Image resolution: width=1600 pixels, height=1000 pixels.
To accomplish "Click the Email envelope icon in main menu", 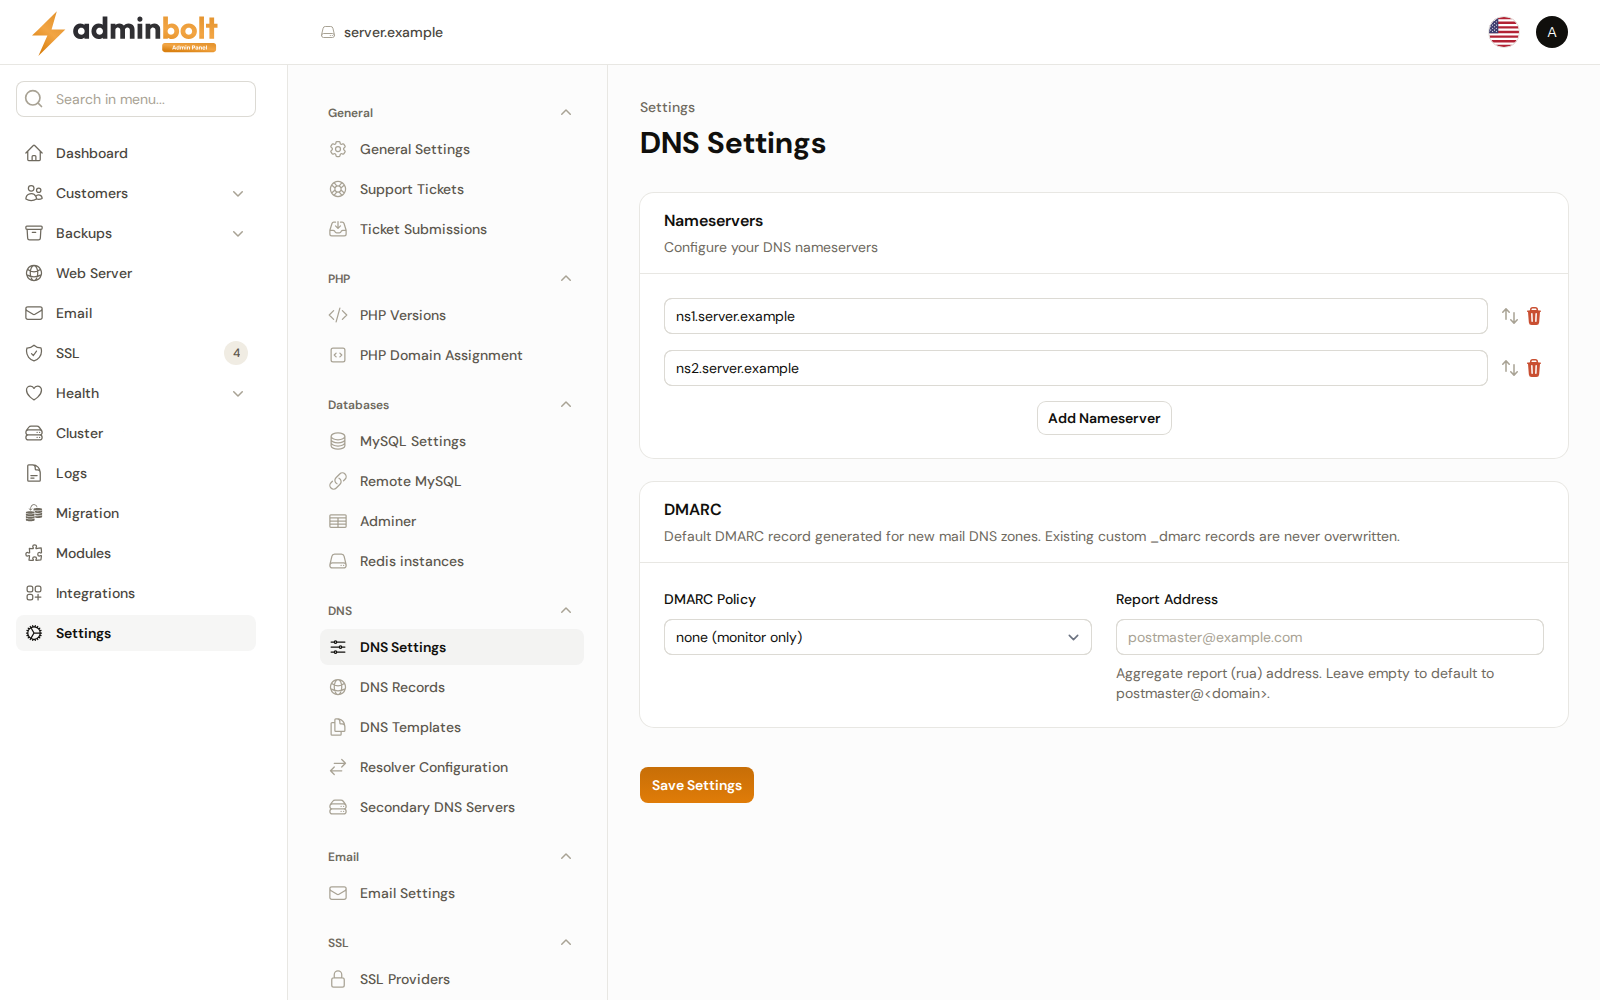I will (34, 313).
